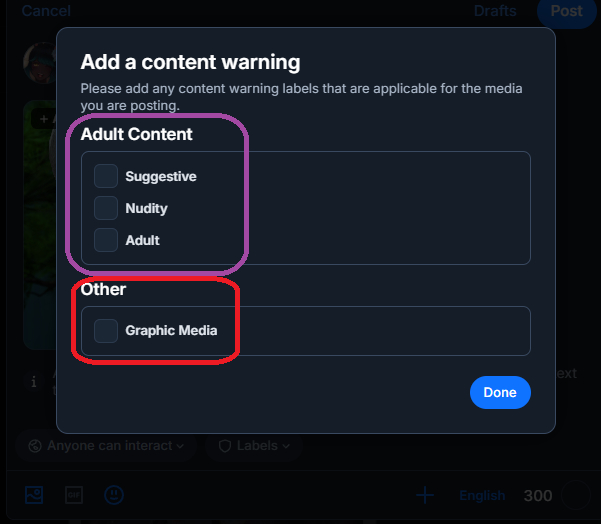601x524 pixels.
Task: Click the Post button
Action: tap(566, 11)
